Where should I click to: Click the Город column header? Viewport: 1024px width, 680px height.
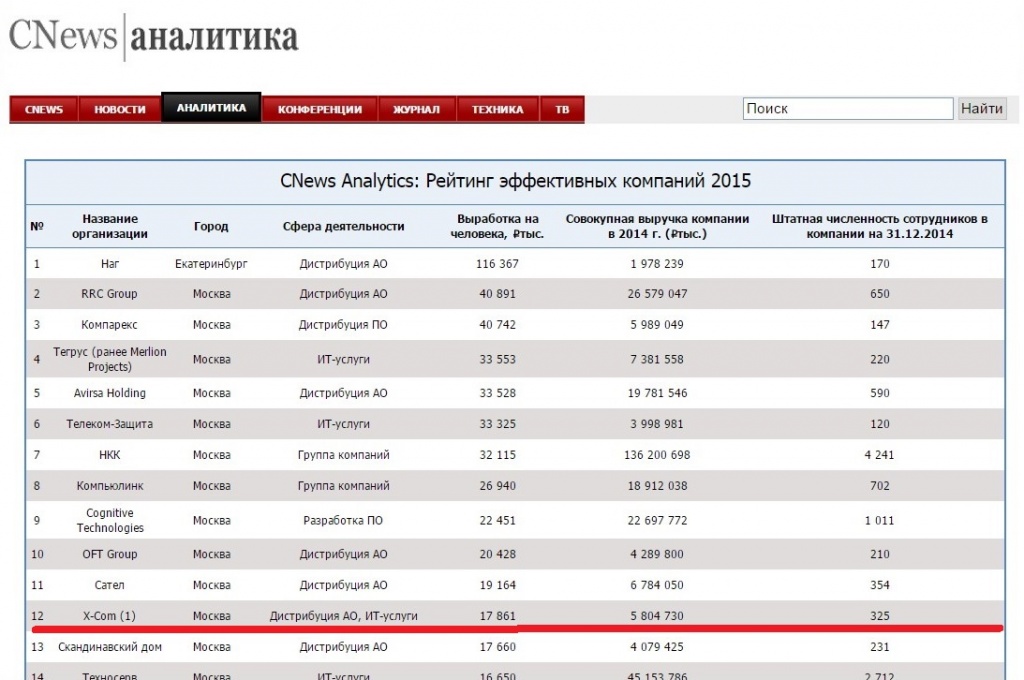point(211,226)
